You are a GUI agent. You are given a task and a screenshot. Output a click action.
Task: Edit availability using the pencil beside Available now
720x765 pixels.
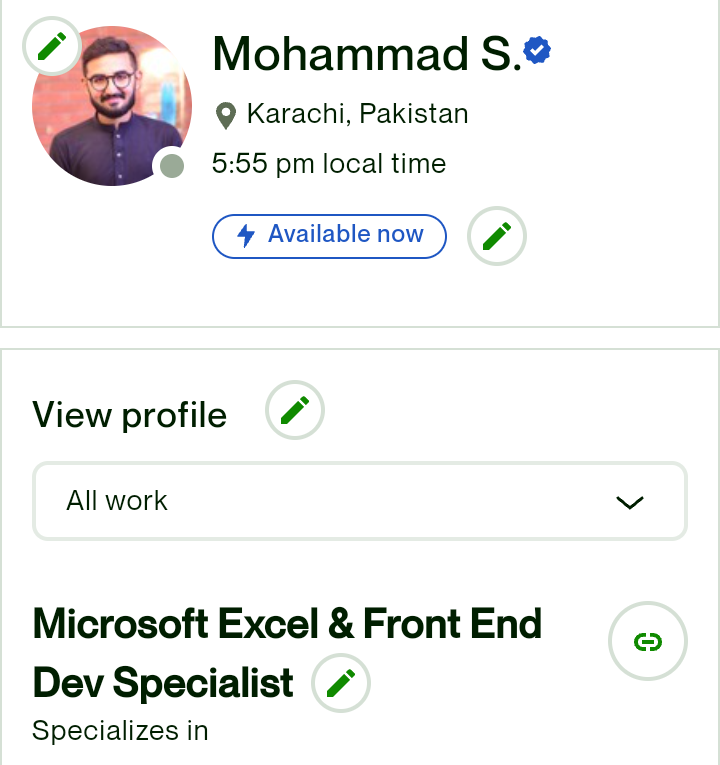tap(497, 236)
